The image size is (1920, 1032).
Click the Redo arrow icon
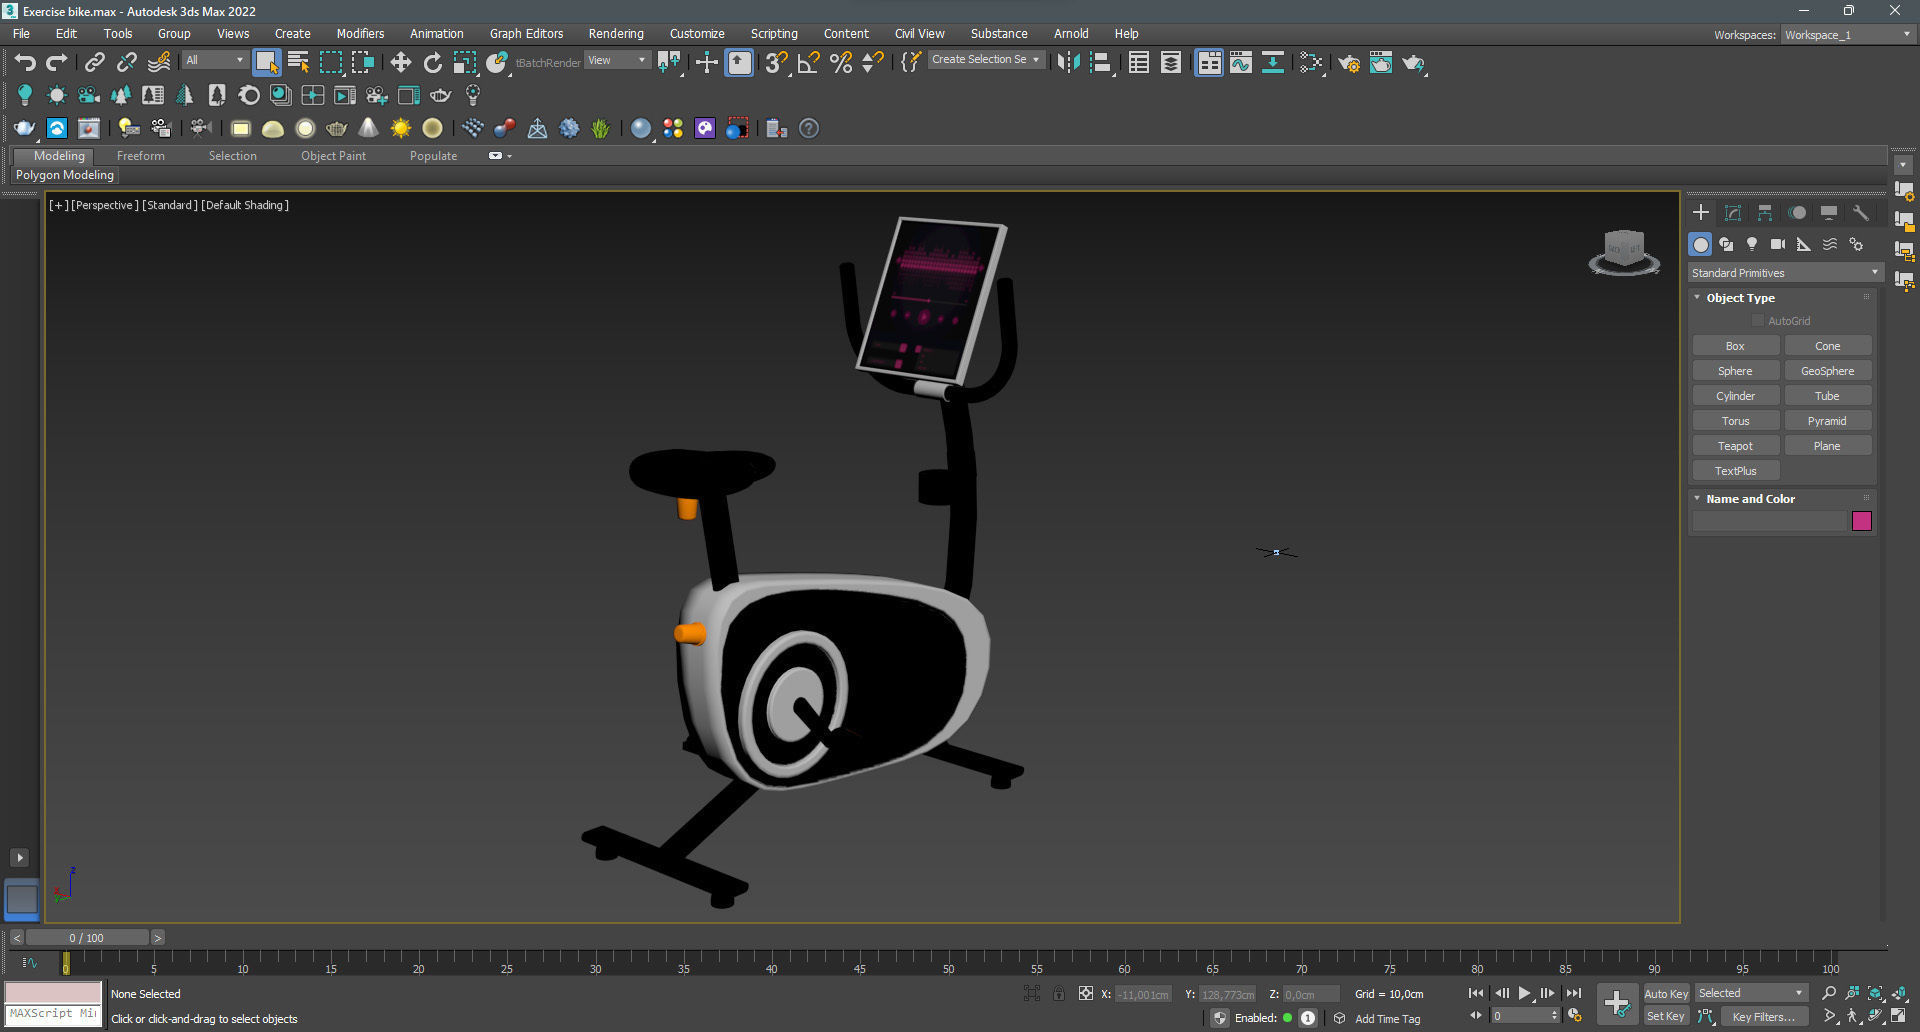tap(57, 62)
